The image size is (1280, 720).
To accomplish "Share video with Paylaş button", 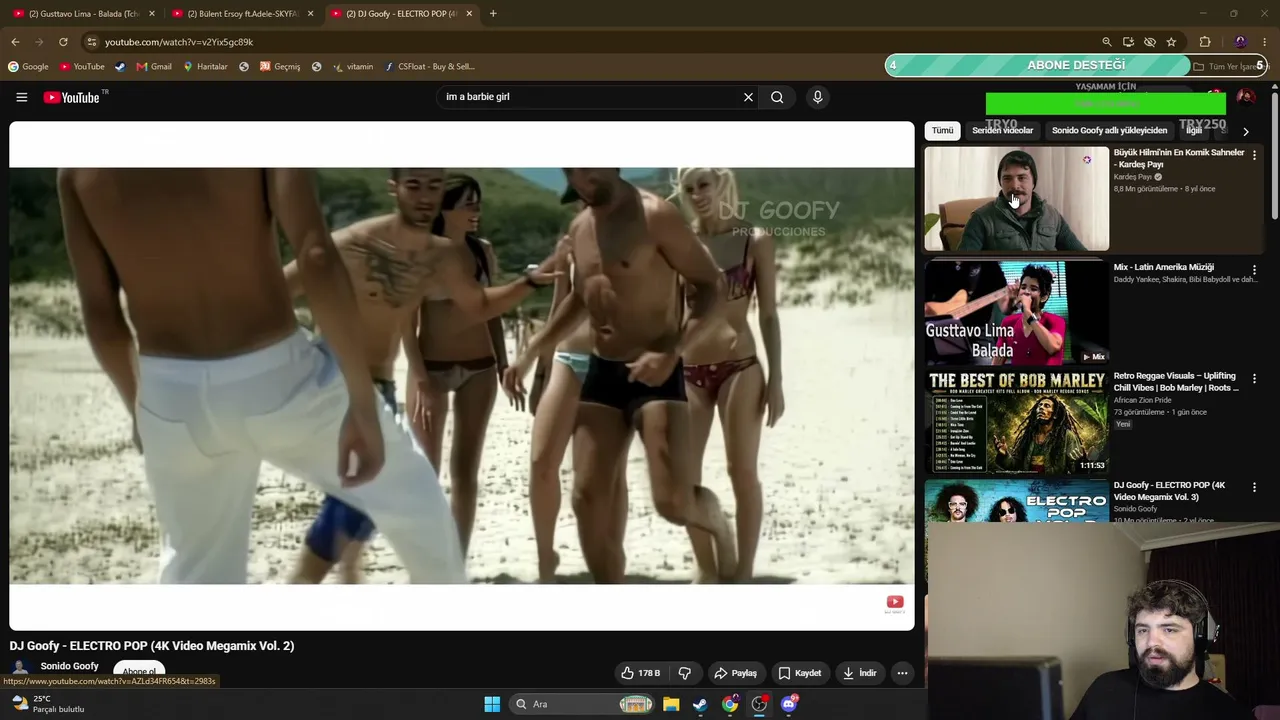I will pos(735,673).
